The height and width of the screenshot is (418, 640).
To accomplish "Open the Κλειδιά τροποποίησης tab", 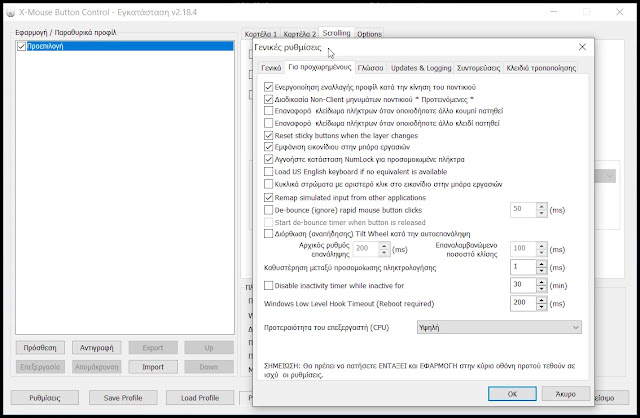I will pyautogui.click(x=541, y=68).
